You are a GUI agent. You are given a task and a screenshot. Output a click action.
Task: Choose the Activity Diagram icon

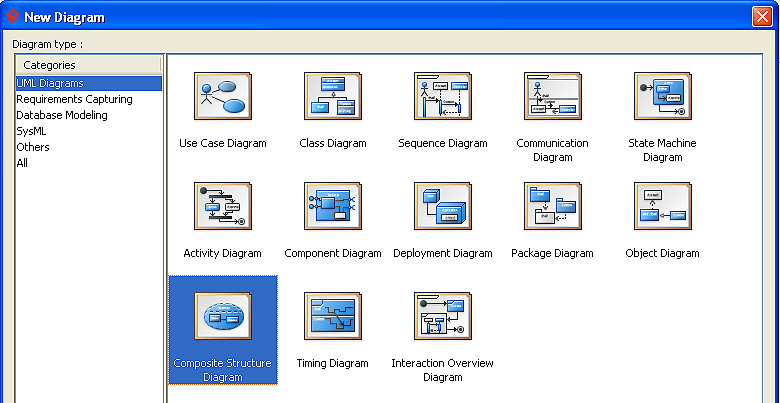point(222,206)
